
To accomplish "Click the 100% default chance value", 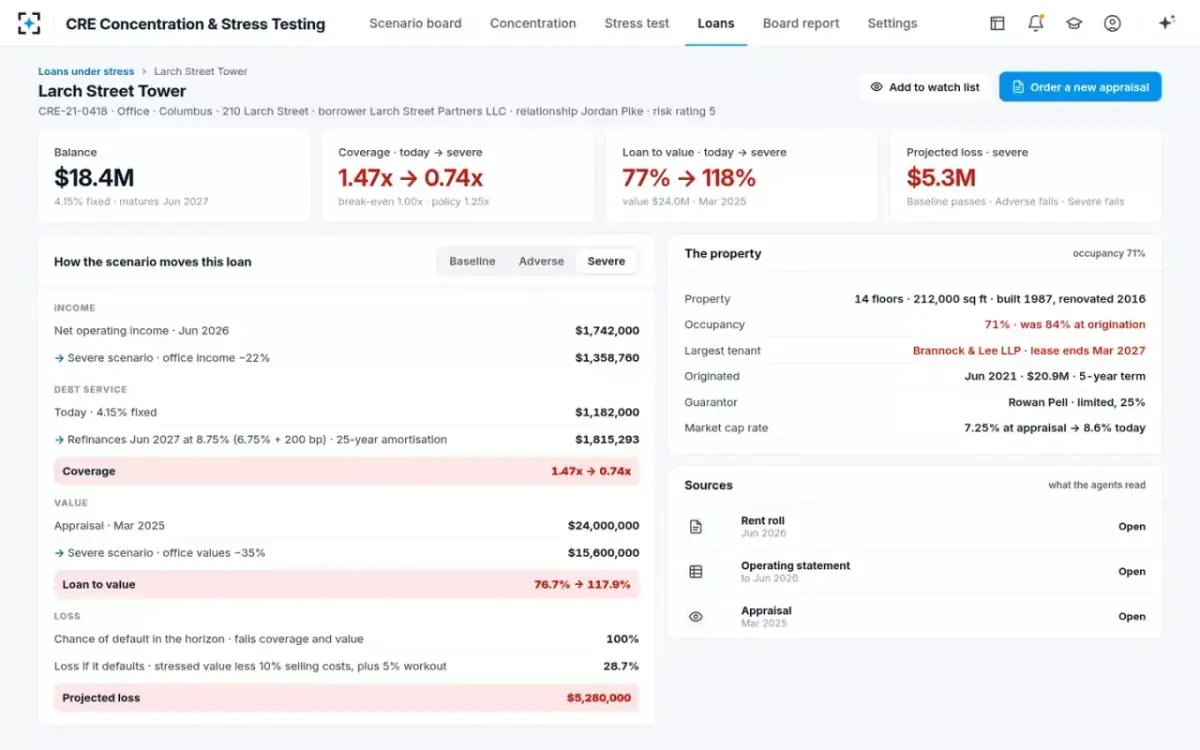I will point(622,639).
